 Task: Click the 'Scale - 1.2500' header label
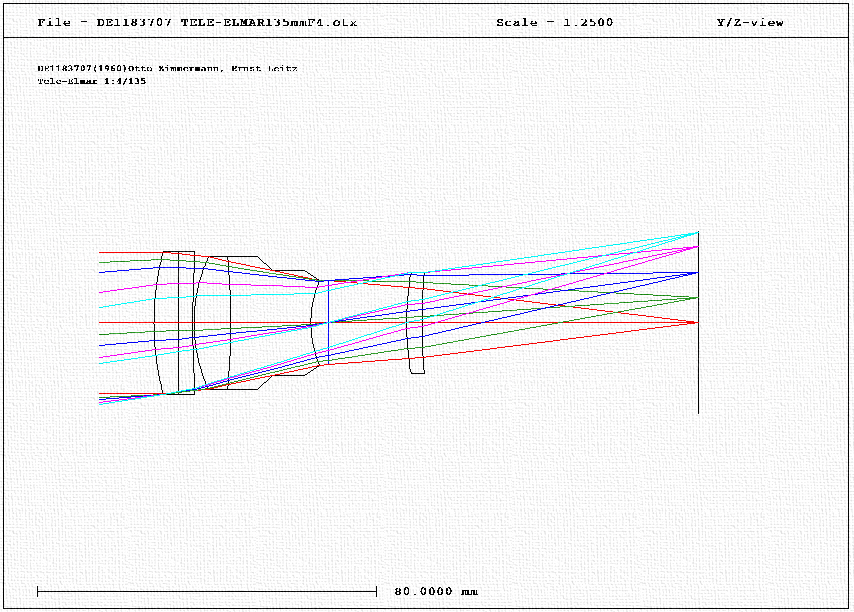click(554, 22)
